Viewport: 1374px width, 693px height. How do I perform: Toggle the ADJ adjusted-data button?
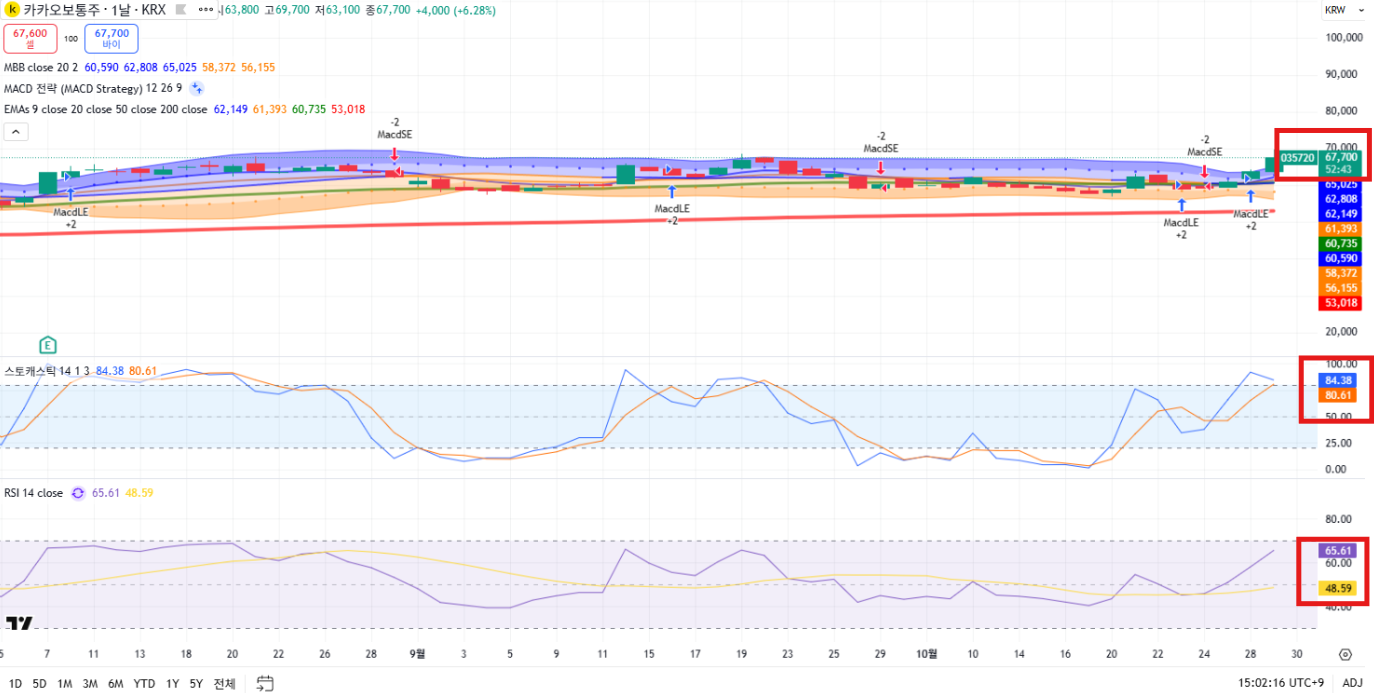tap(1352, 684)
